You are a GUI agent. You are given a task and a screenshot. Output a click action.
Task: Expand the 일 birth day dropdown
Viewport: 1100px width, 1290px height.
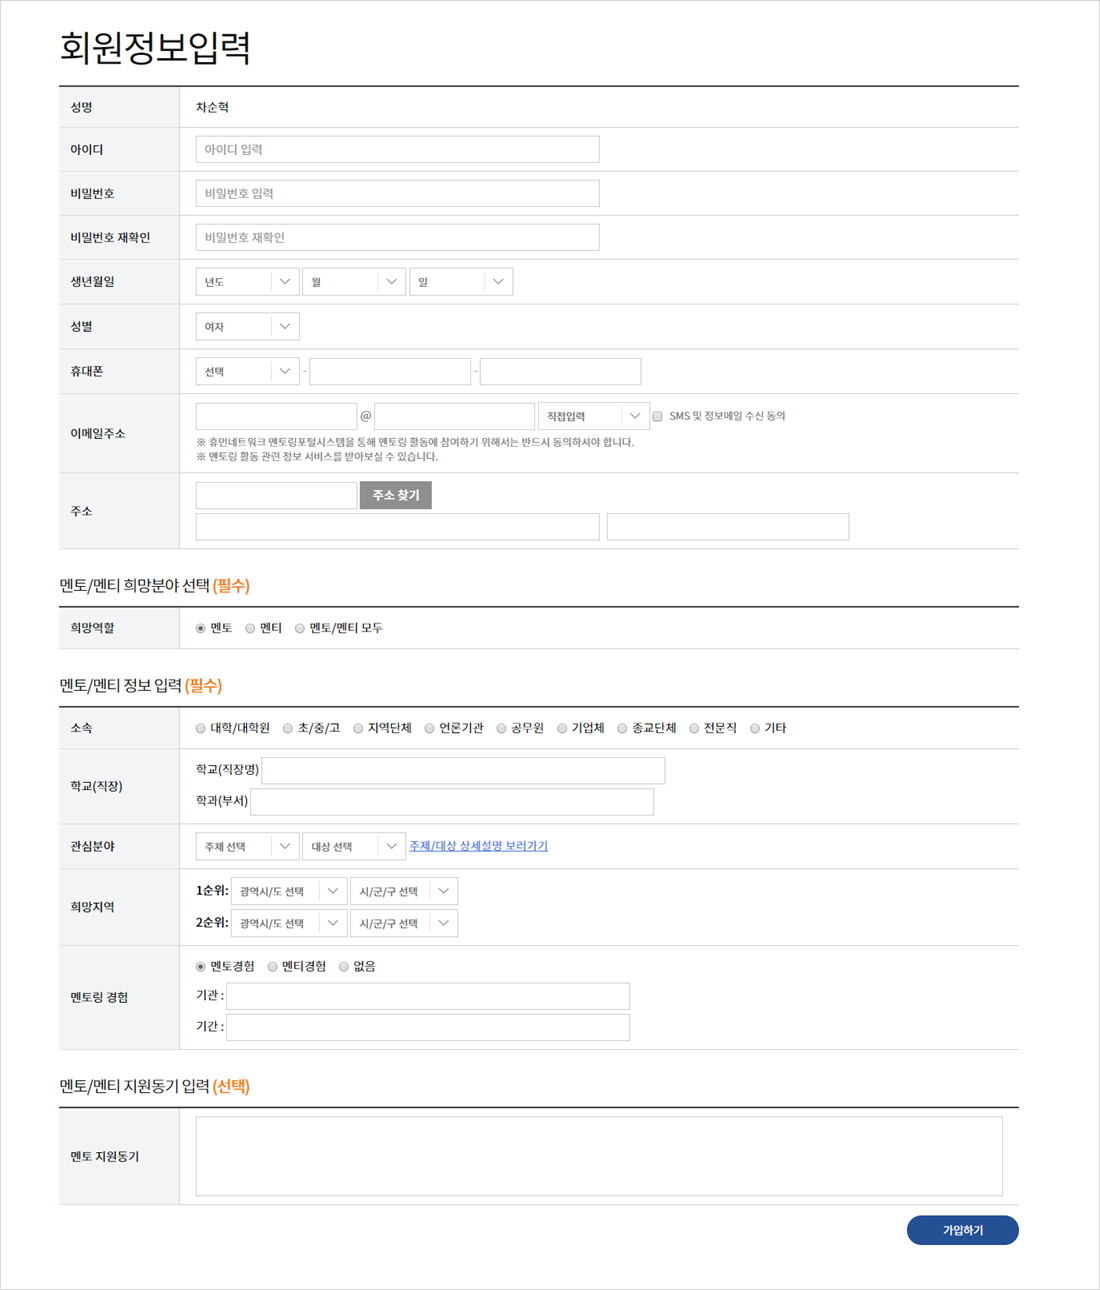(x=461, y=282)
